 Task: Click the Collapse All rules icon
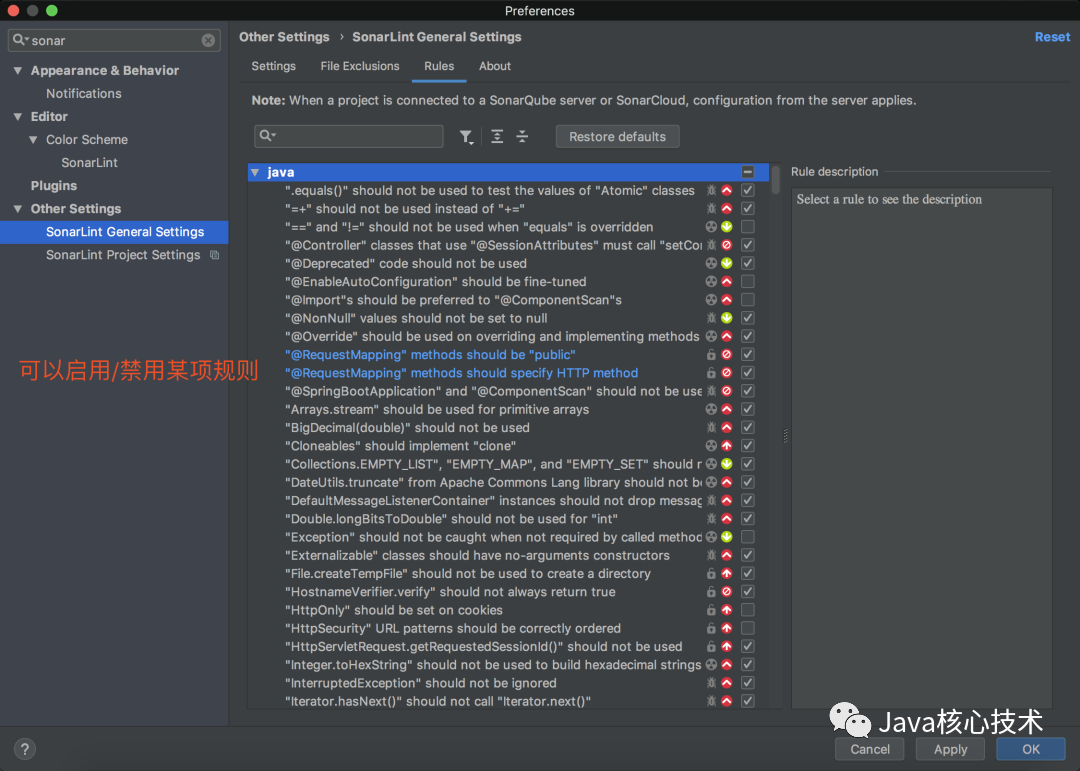pyautogui.click(x=522, y=136)
